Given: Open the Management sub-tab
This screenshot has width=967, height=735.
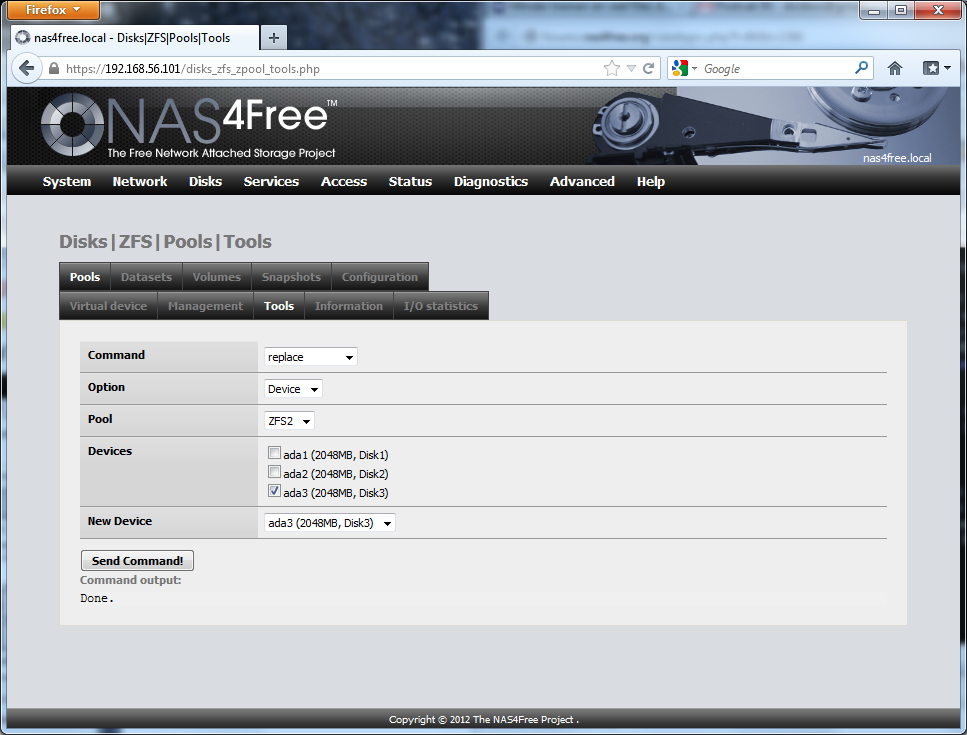Looking at the screenshot, I should click(x=205, y=306).
